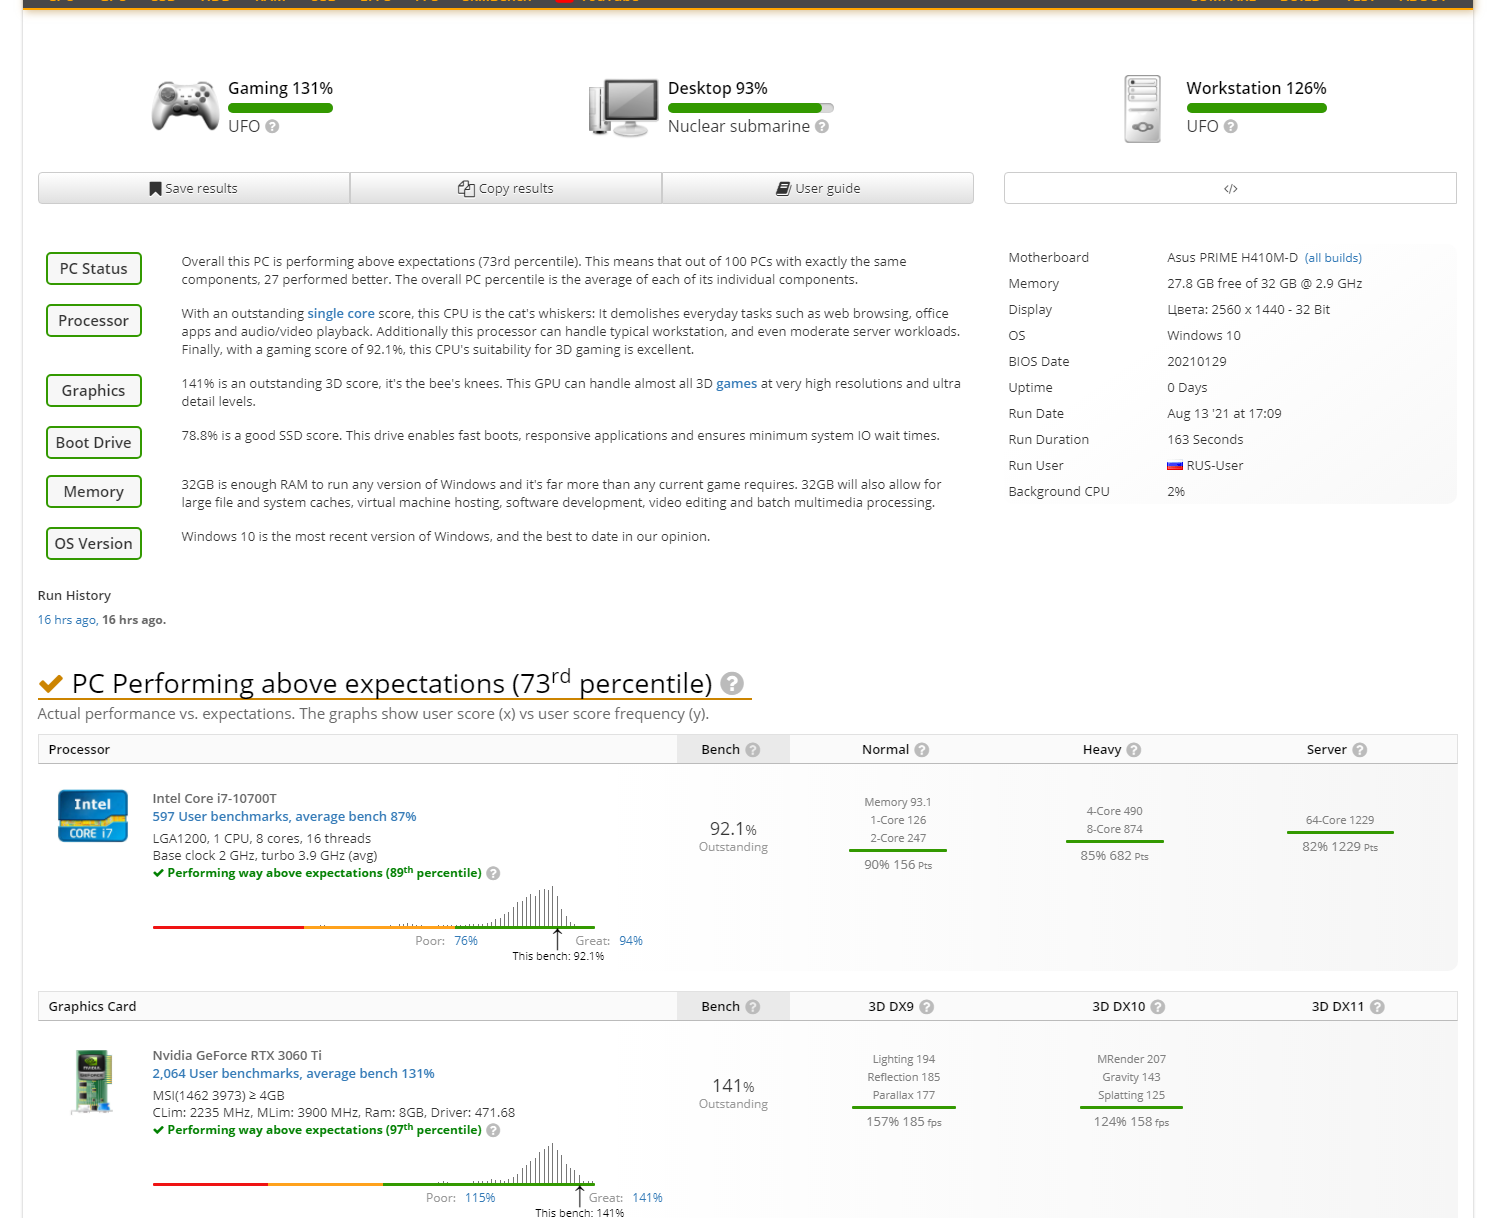The height and width of the screenshot is (1218, 1512).
Task: Open 'all builds' motherboard link
Action: click(1333, 258)
